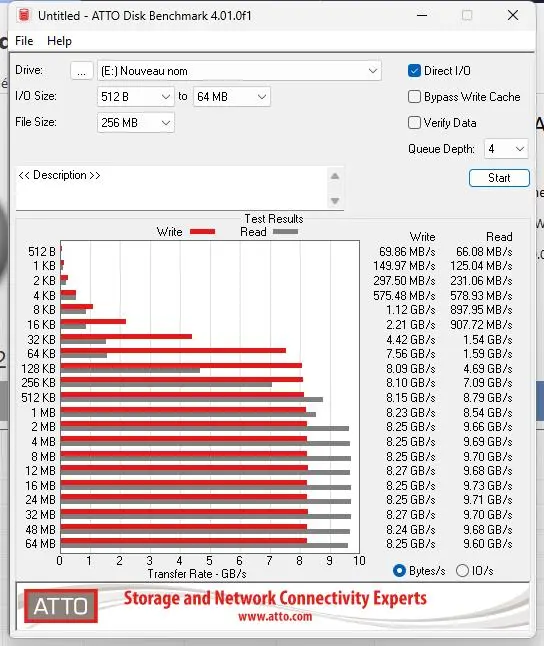Click the ATTO logo in the banner
The width and height of the screenshot is (544, 646).
(x=61, y=606)
